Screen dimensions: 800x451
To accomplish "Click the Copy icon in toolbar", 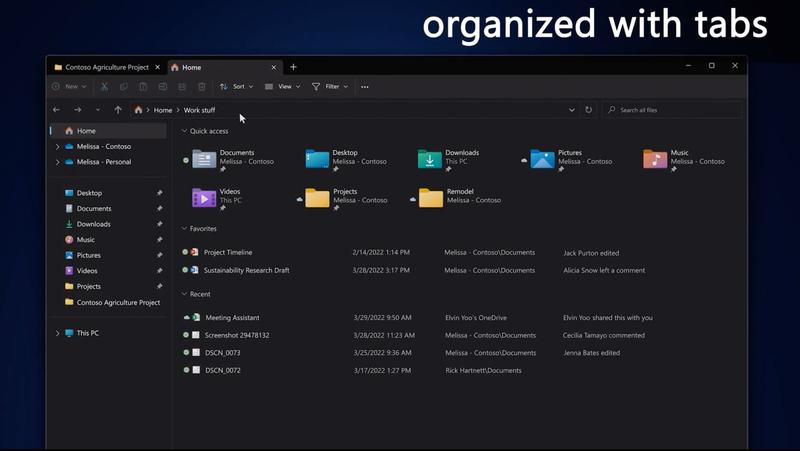I will pos(123,87).
